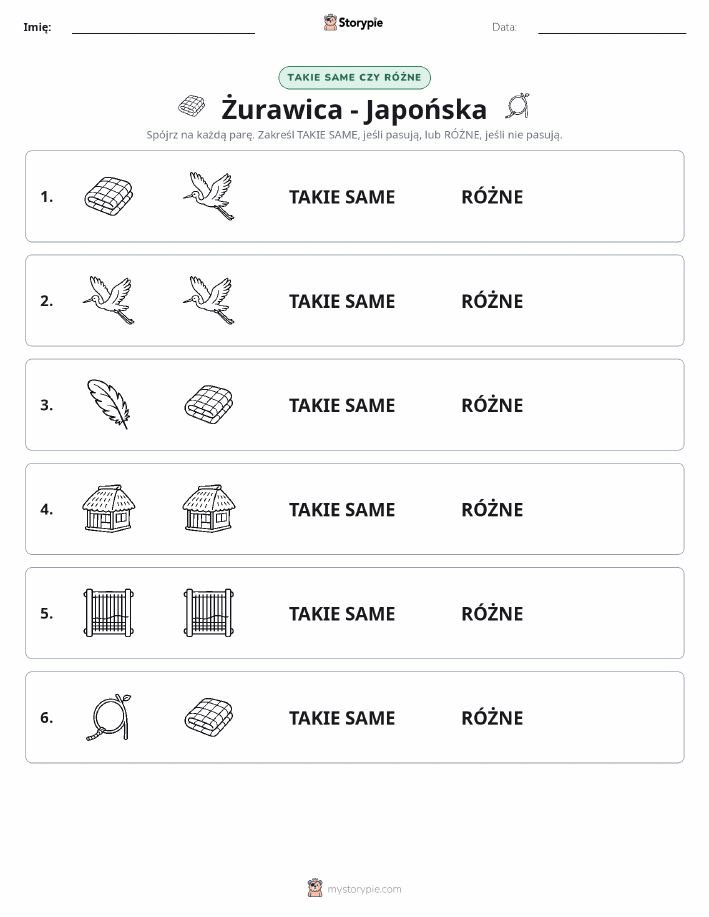Choose RÓŻNE for row 6

click(x=492, y=718)
